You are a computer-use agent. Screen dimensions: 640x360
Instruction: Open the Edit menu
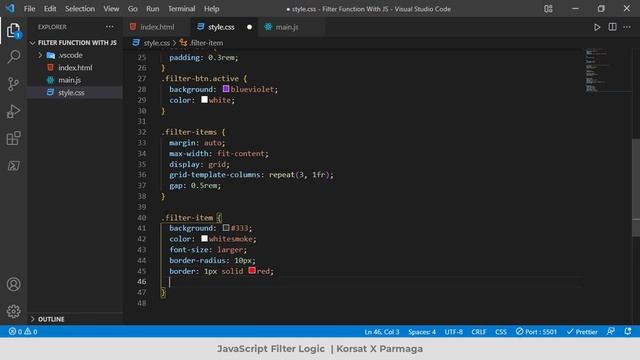point(50,9)
